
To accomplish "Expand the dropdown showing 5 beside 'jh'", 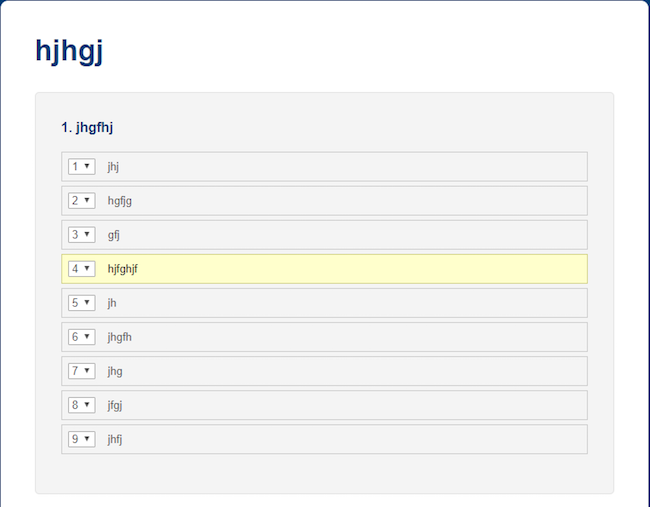I will pyautogui.click(x=82, y=303).
